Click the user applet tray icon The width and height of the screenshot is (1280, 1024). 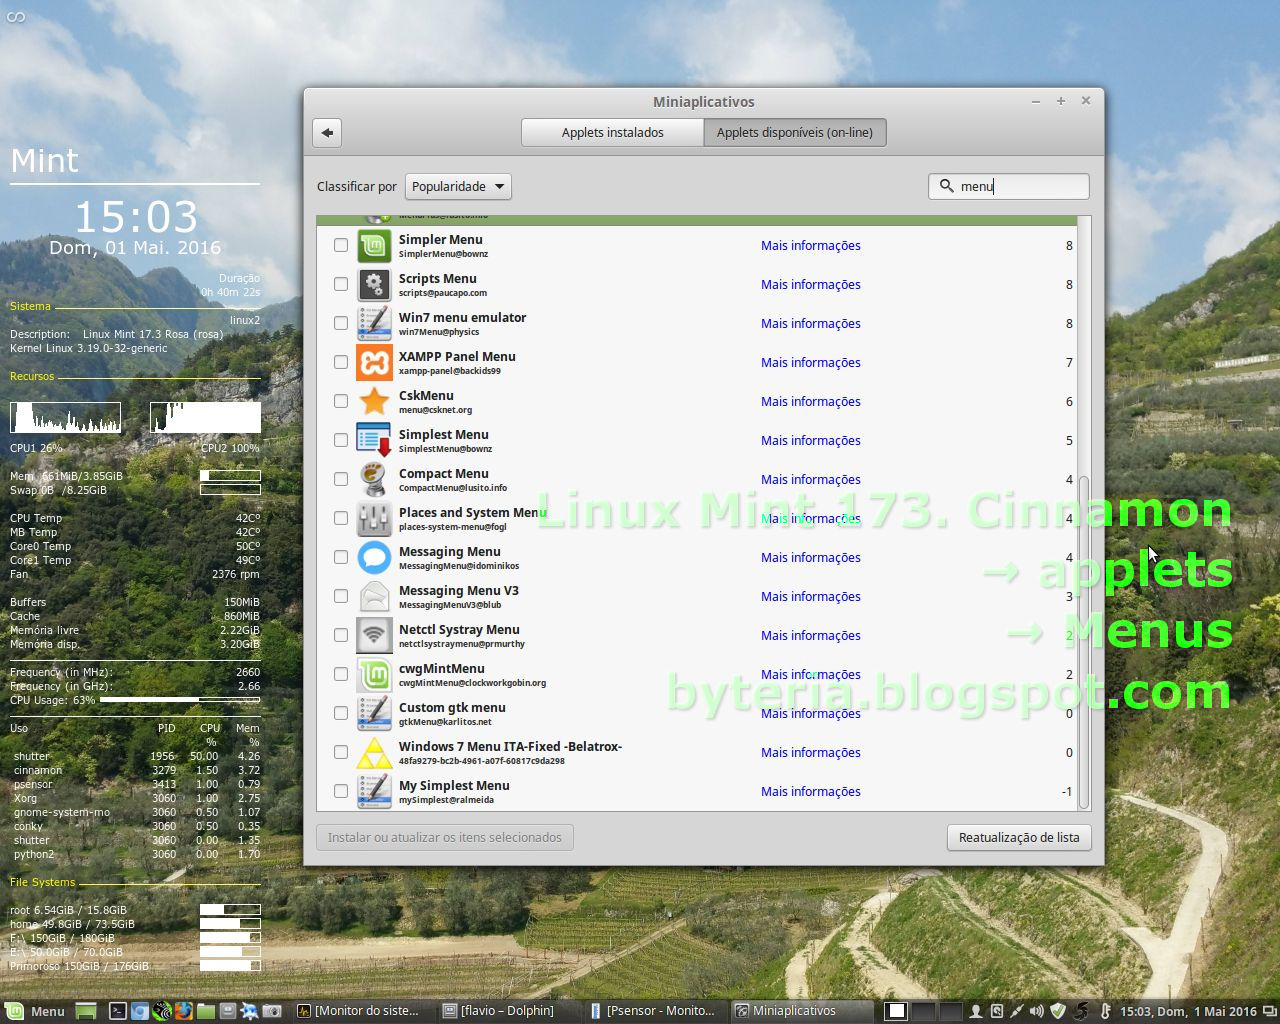tap(976, 1011)
